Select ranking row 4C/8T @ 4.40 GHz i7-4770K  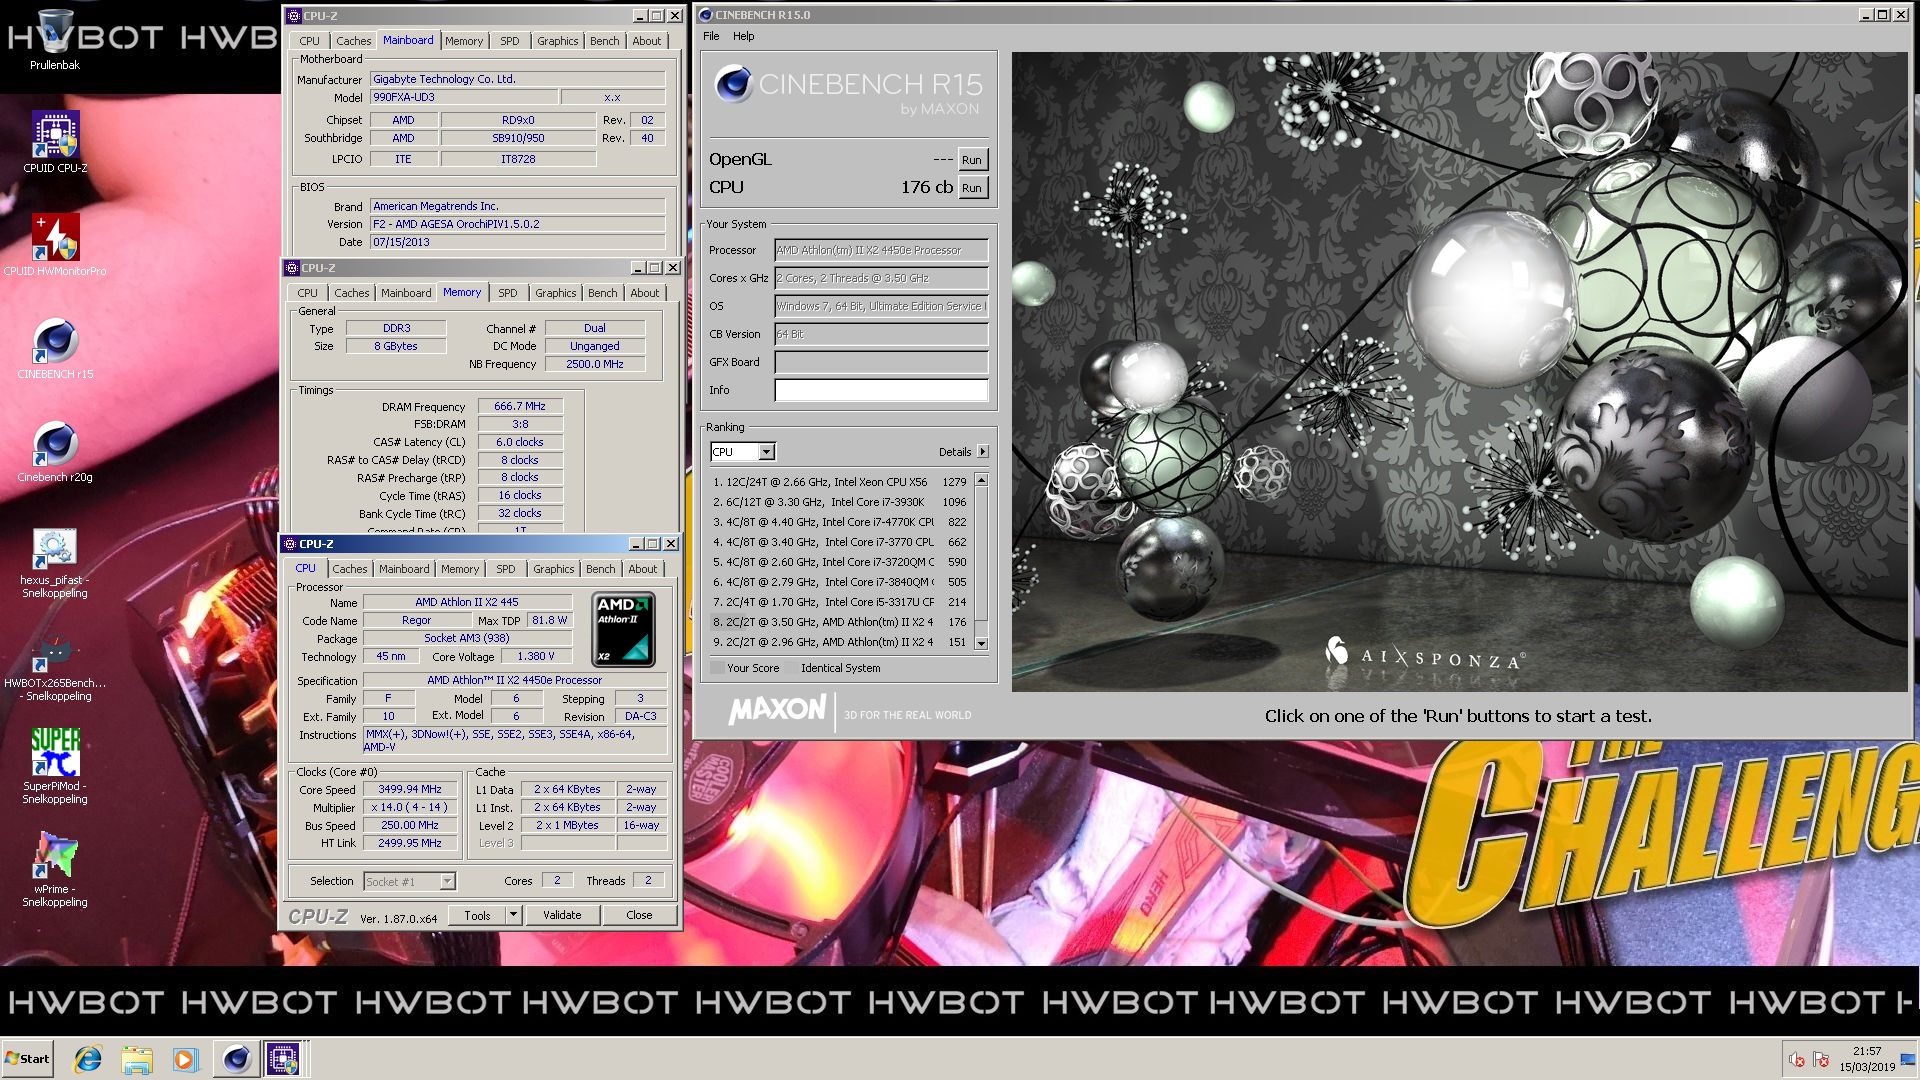coord(840,522)
